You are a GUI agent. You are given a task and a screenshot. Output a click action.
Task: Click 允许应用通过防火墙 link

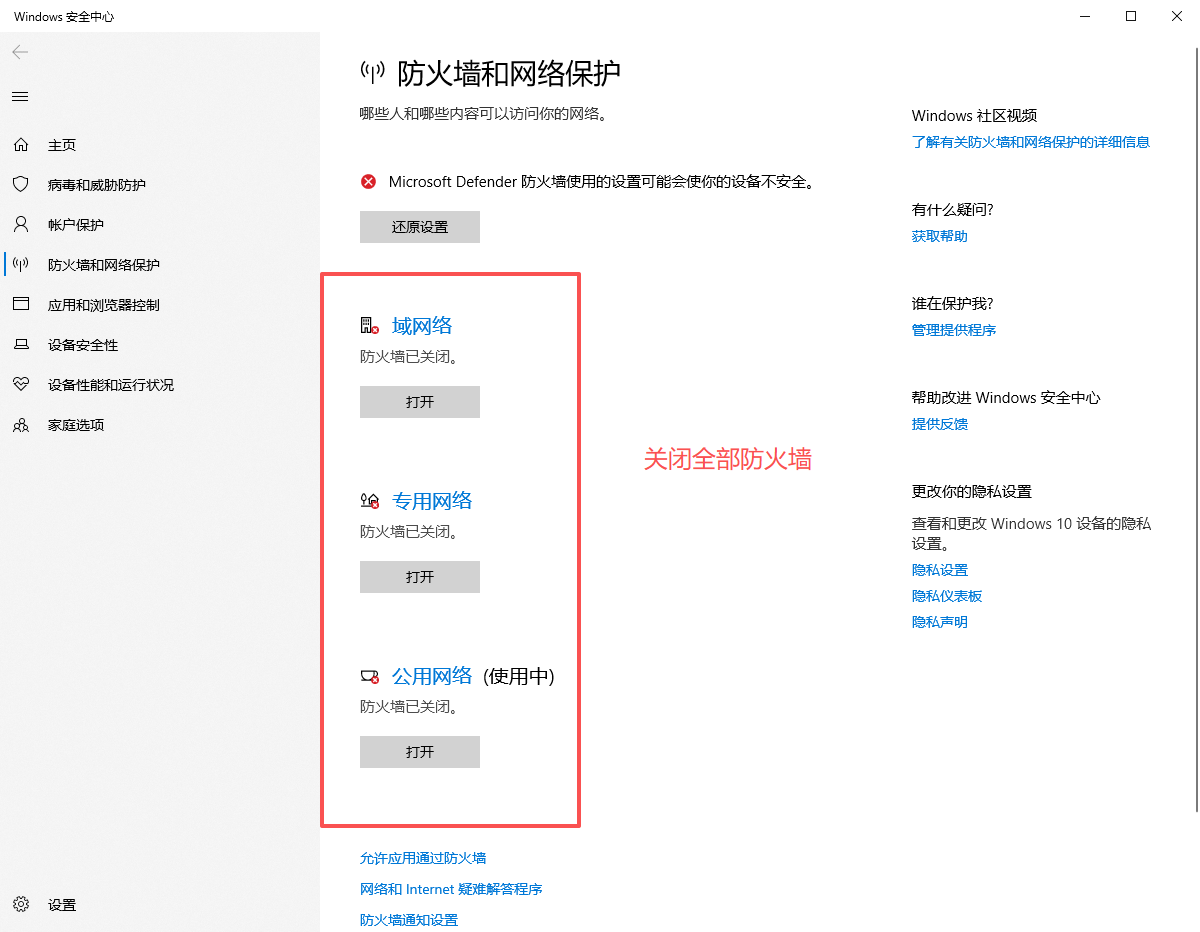tap(423, 858)
